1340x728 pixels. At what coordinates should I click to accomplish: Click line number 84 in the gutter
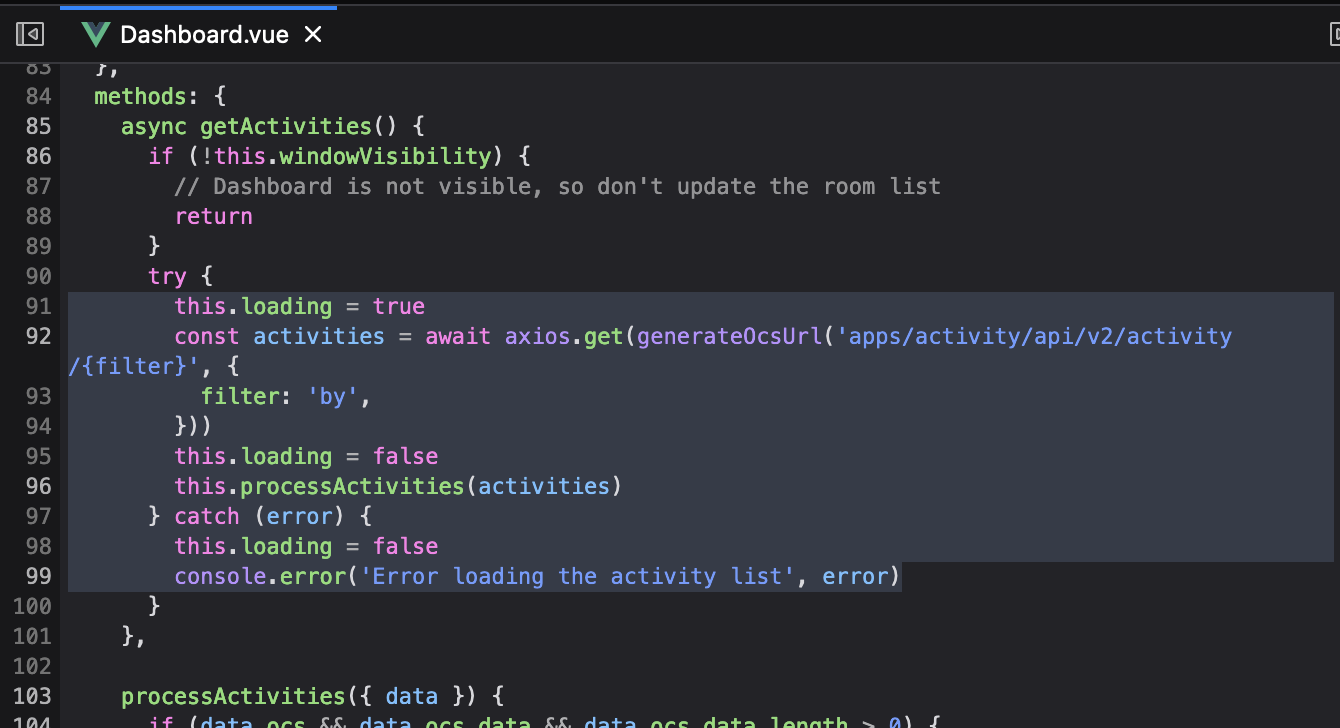[x=37, y=96]
